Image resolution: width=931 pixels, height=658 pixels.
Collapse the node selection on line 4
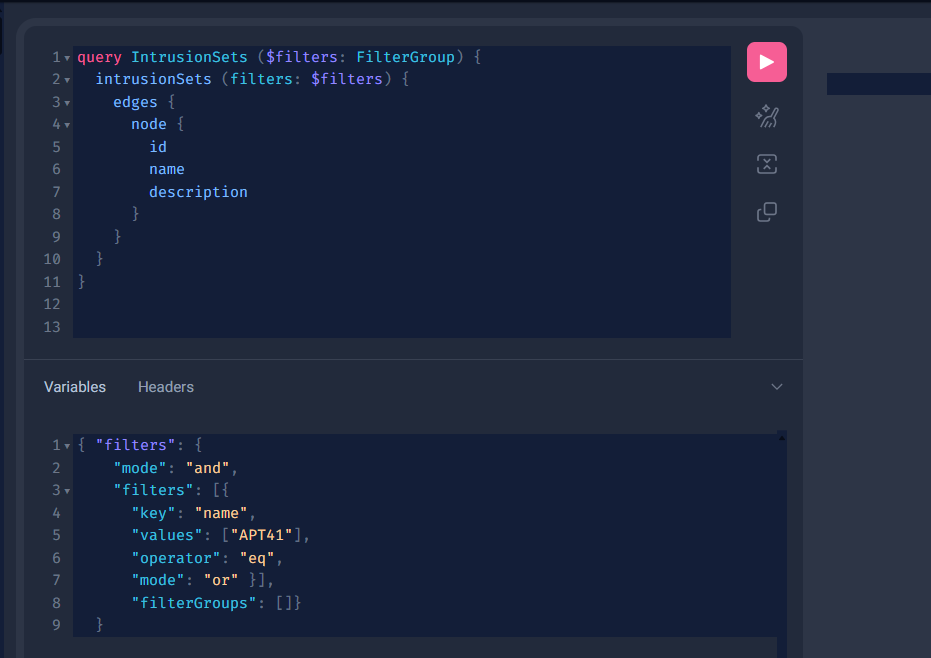point(65,124)
